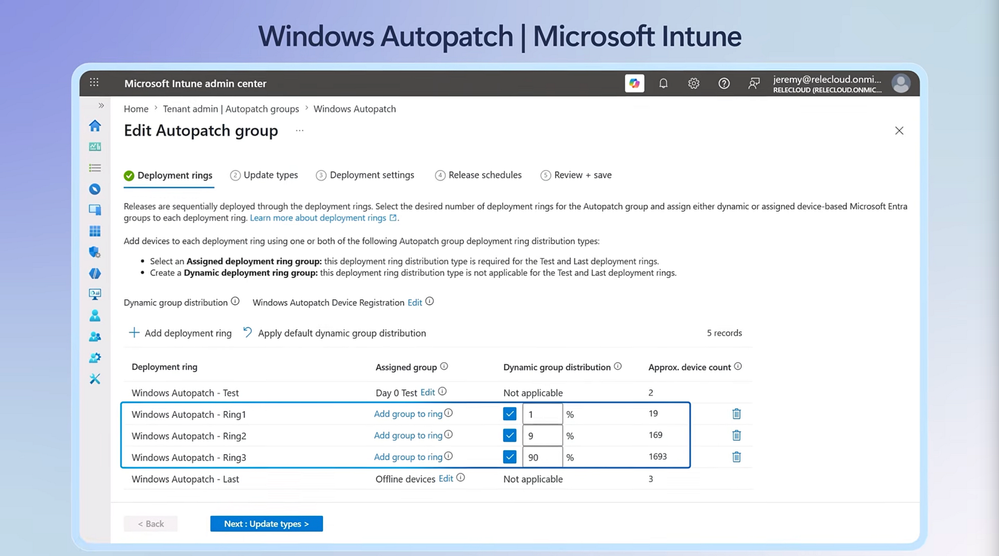Edit the Offline devices assigned group
The width and height of the screenshot is (999, 556).
(446, 478)
